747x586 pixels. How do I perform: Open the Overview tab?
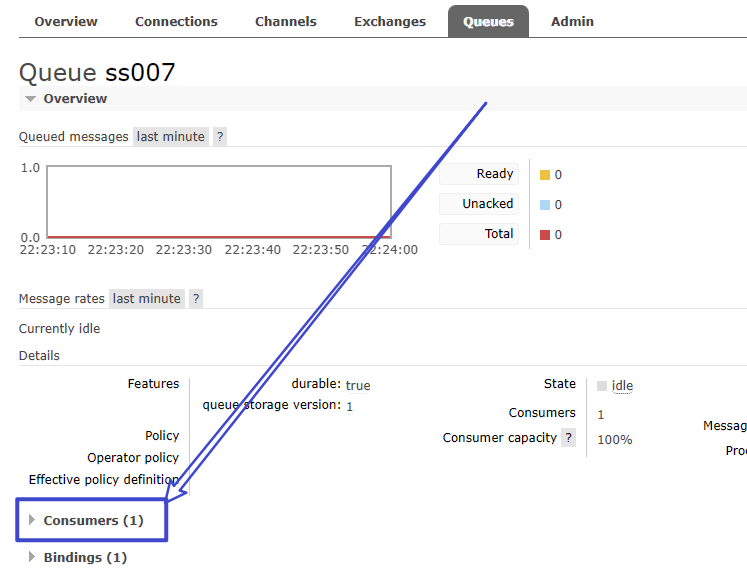(66, 21)
